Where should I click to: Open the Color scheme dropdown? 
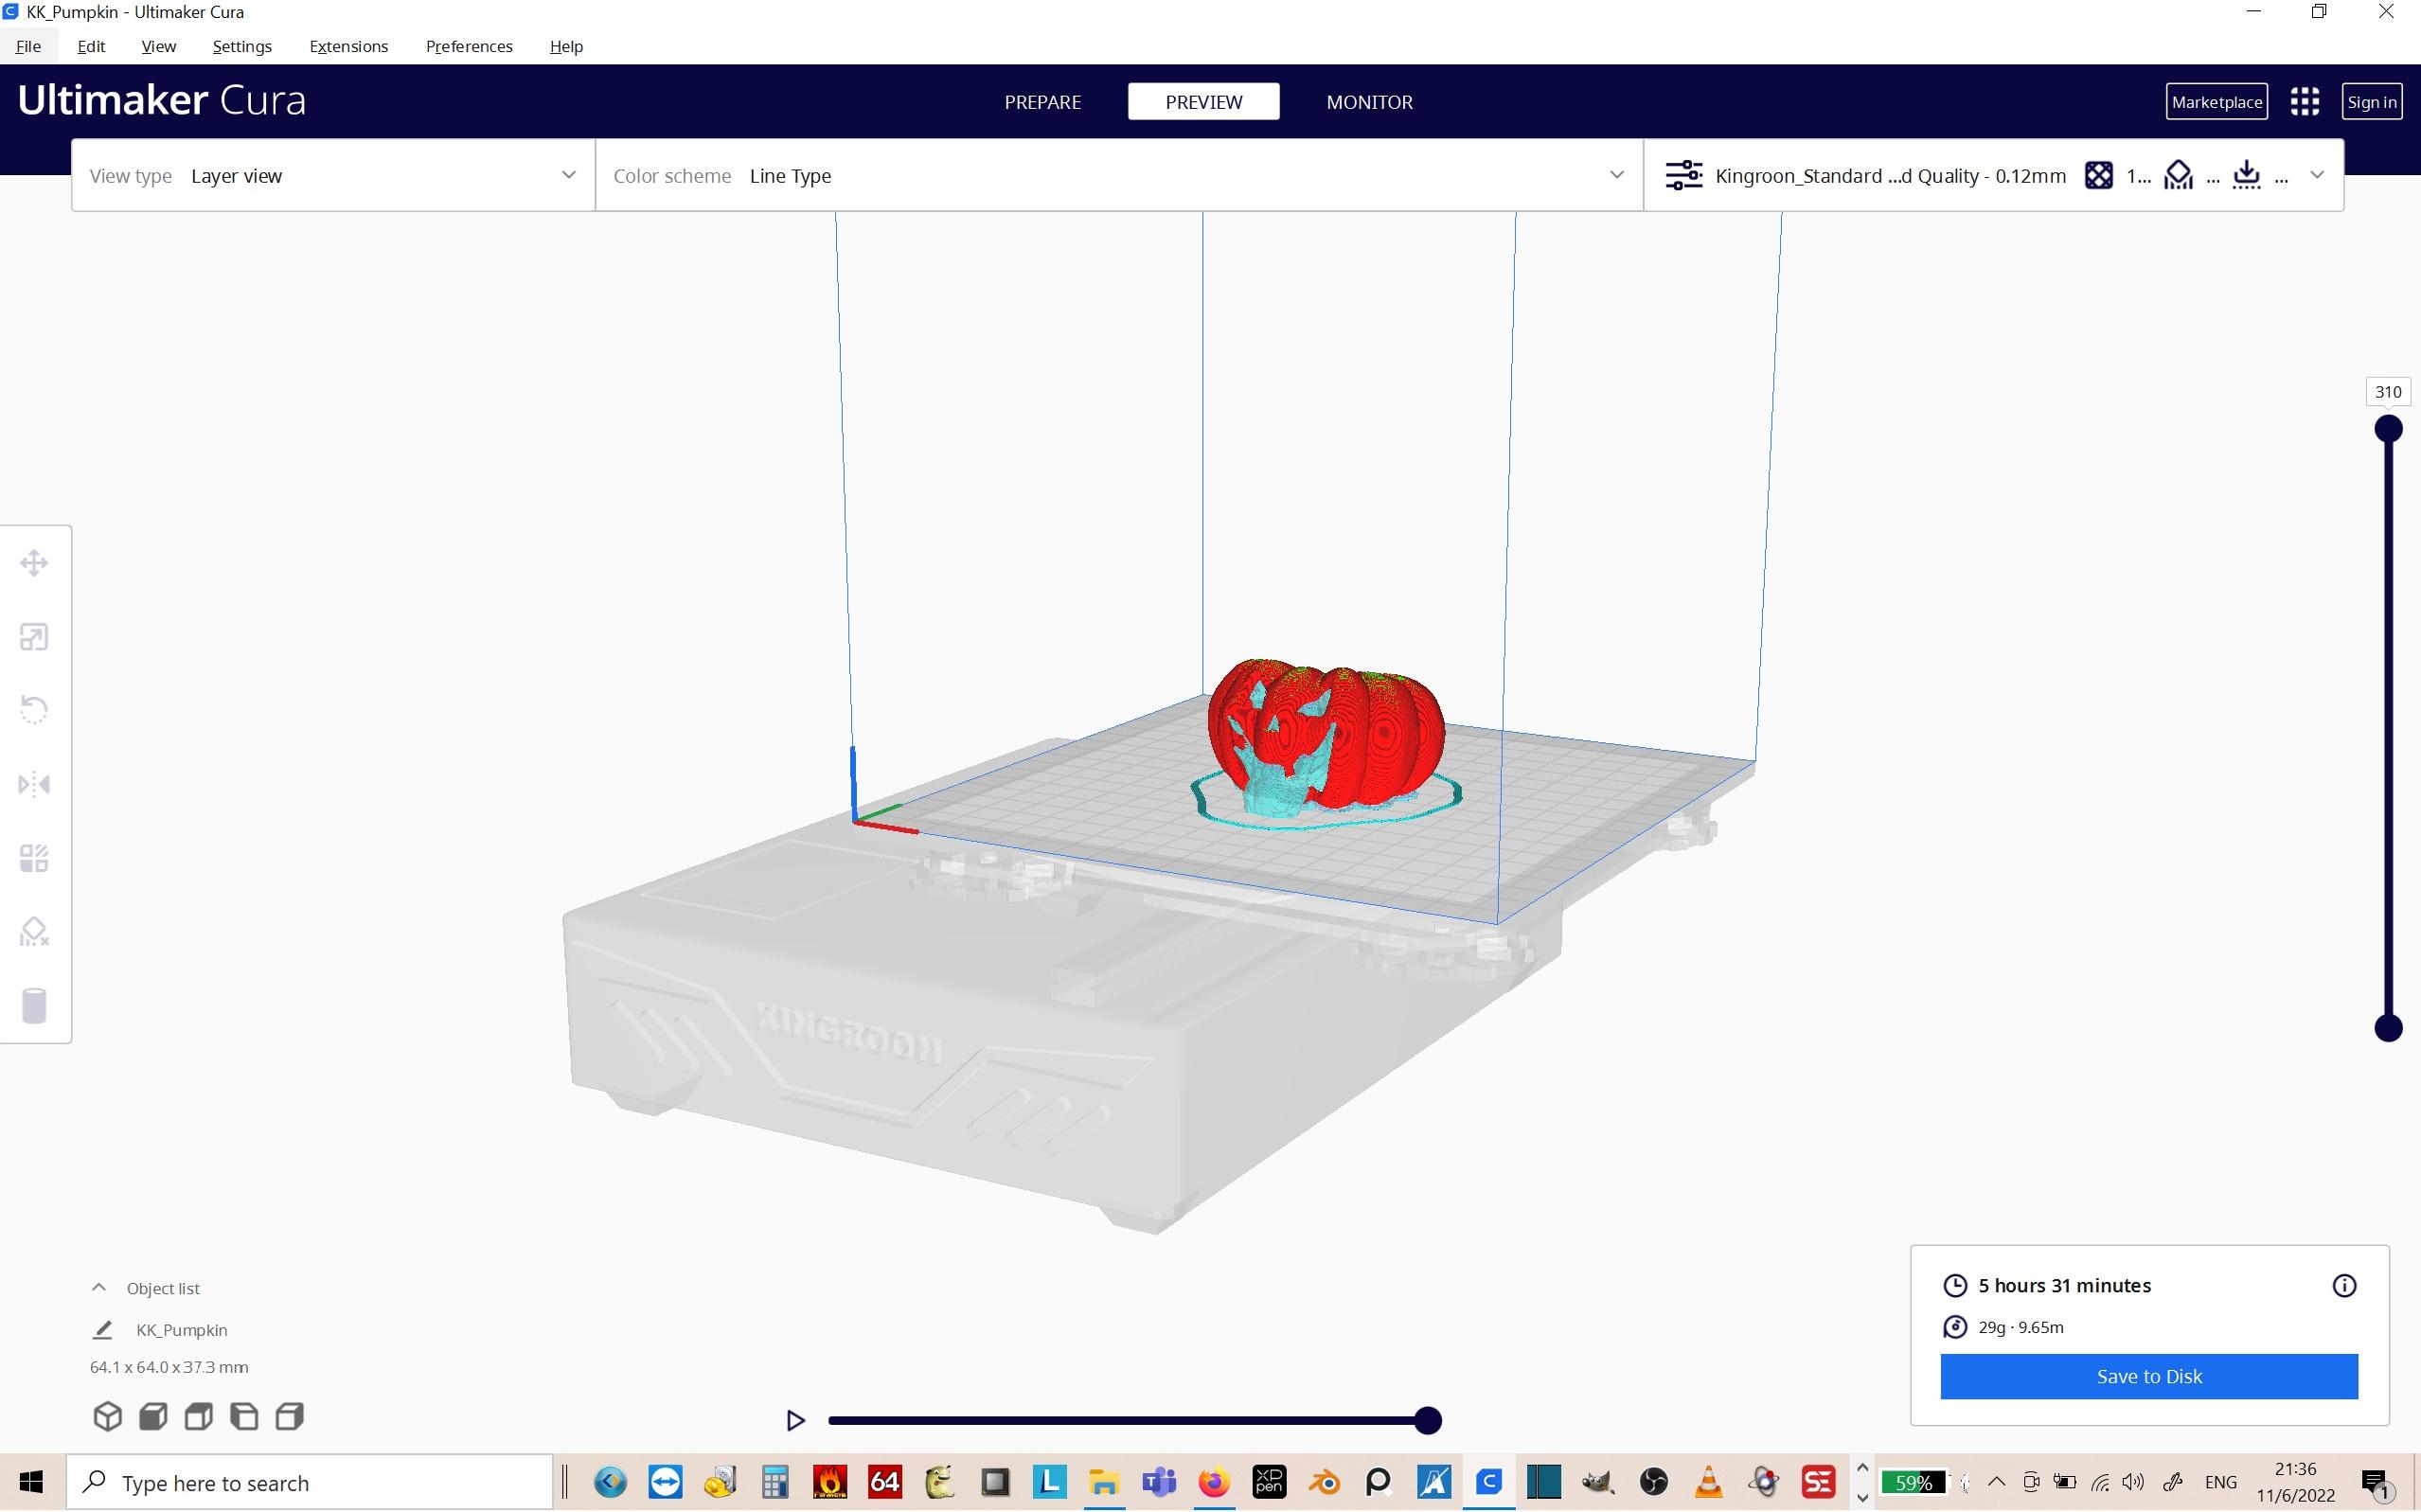click(x=1118, y=176)
